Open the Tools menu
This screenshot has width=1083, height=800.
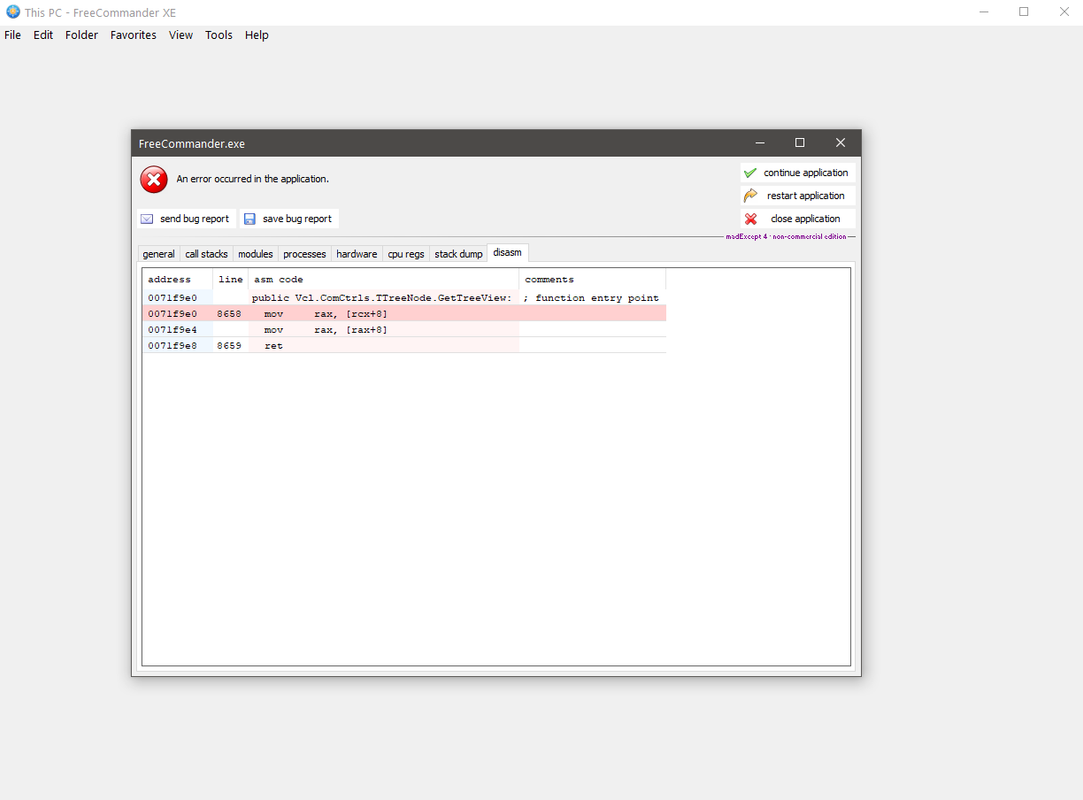[x=219, y=35]
